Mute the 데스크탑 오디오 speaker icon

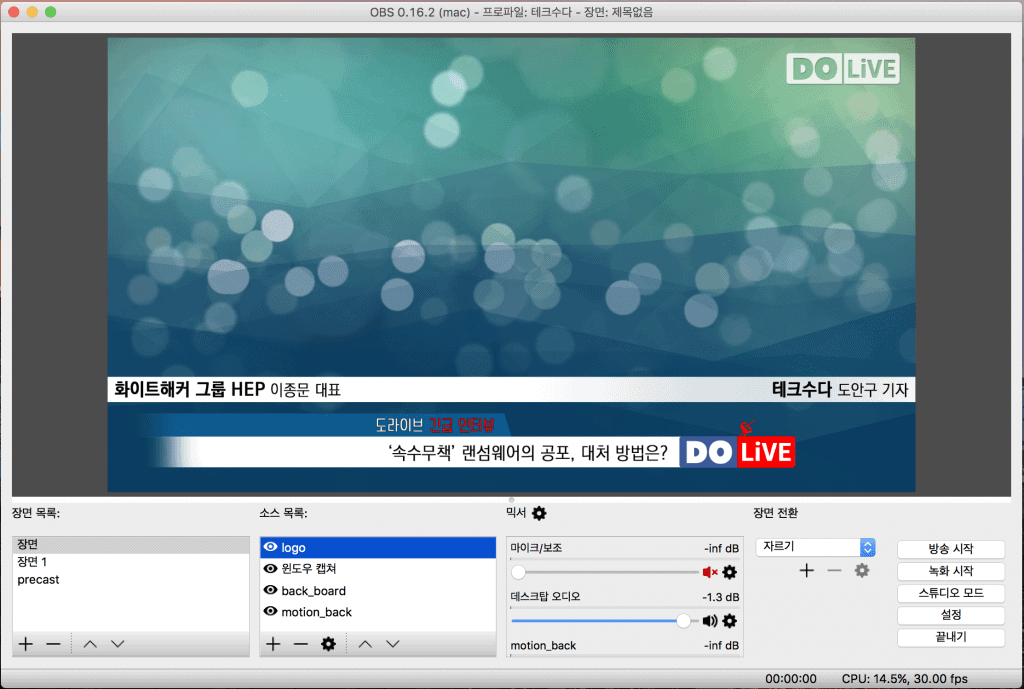point(710,621)
